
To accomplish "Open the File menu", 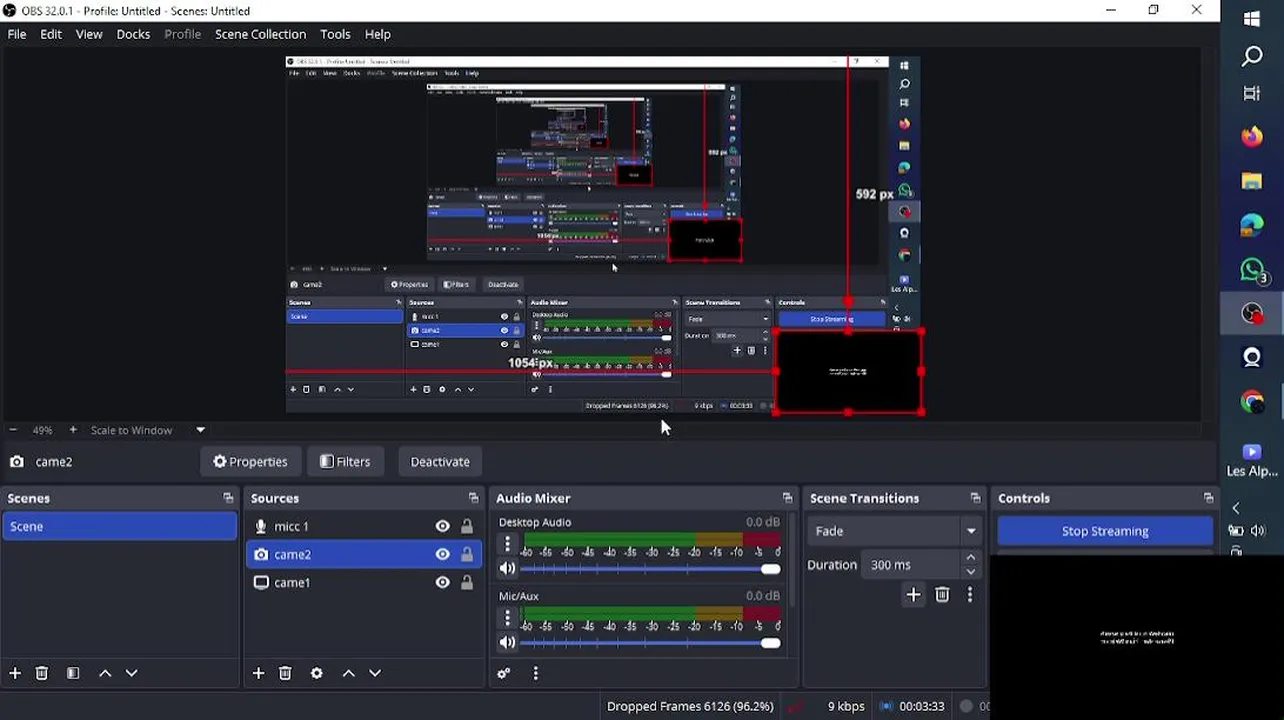I will pyautogui.click(x=17, y=34).
